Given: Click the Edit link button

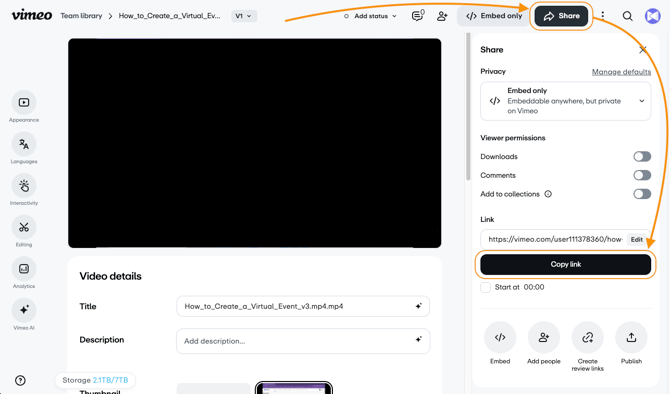Looking at the screenshot, I should (636, 239).
